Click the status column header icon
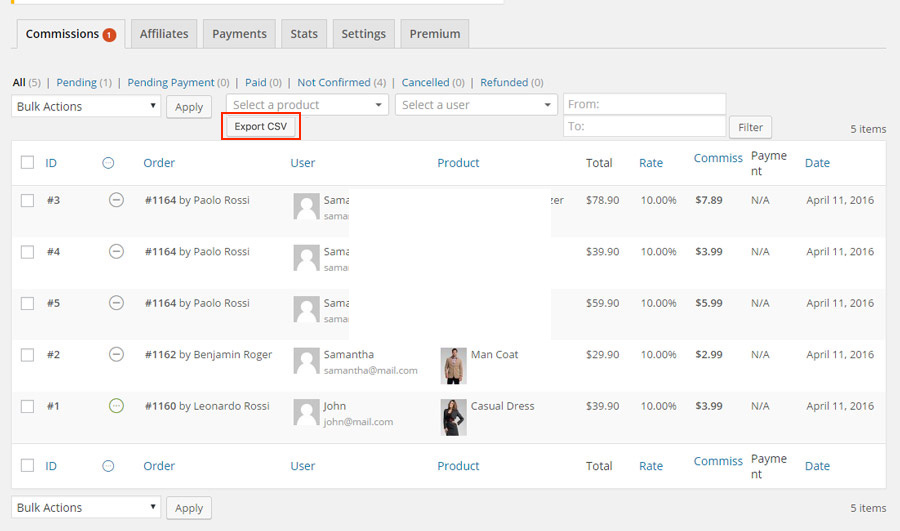The height and width of the screenshot is (531, 900). point(108,163)
